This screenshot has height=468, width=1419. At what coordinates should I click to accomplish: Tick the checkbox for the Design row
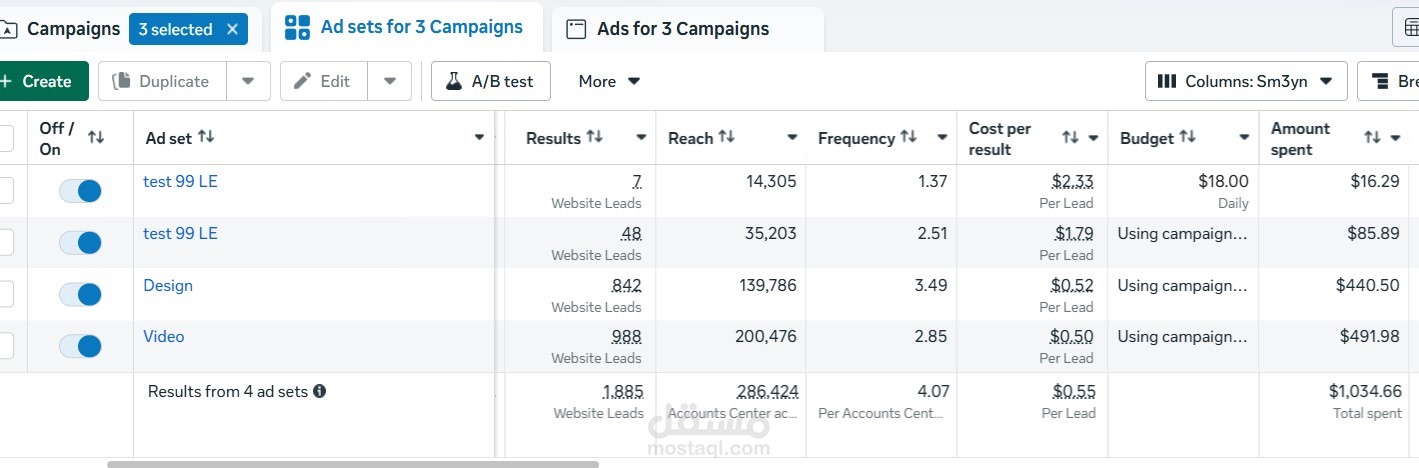(5, 294)
